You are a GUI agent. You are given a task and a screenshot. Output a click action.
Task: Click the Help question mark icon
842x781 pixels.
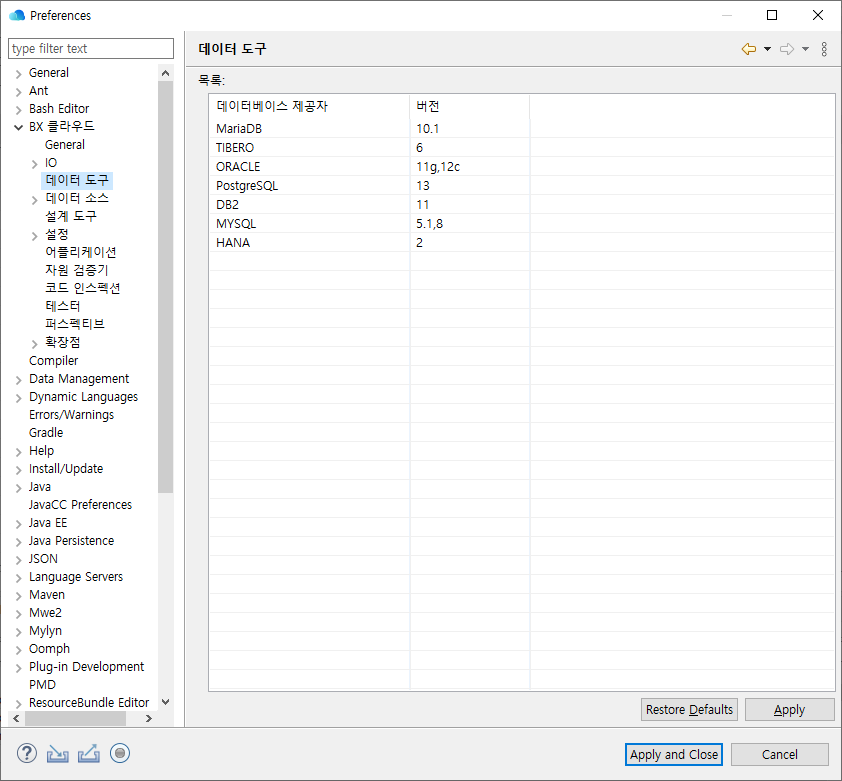pyautogui.click(x=26, y=753)
